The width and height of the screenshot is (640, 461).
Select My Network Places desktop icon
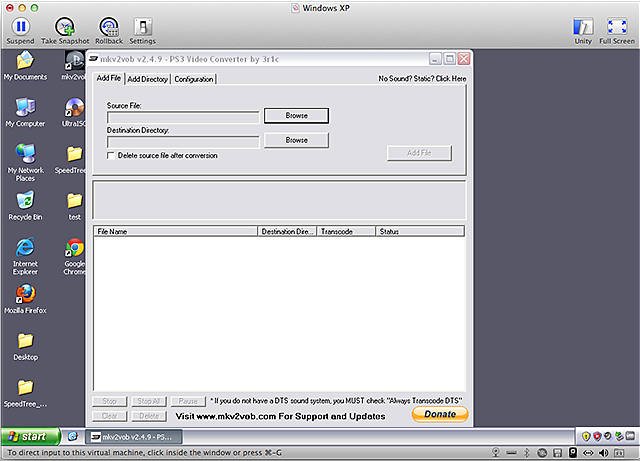click(x=25, y=162)
